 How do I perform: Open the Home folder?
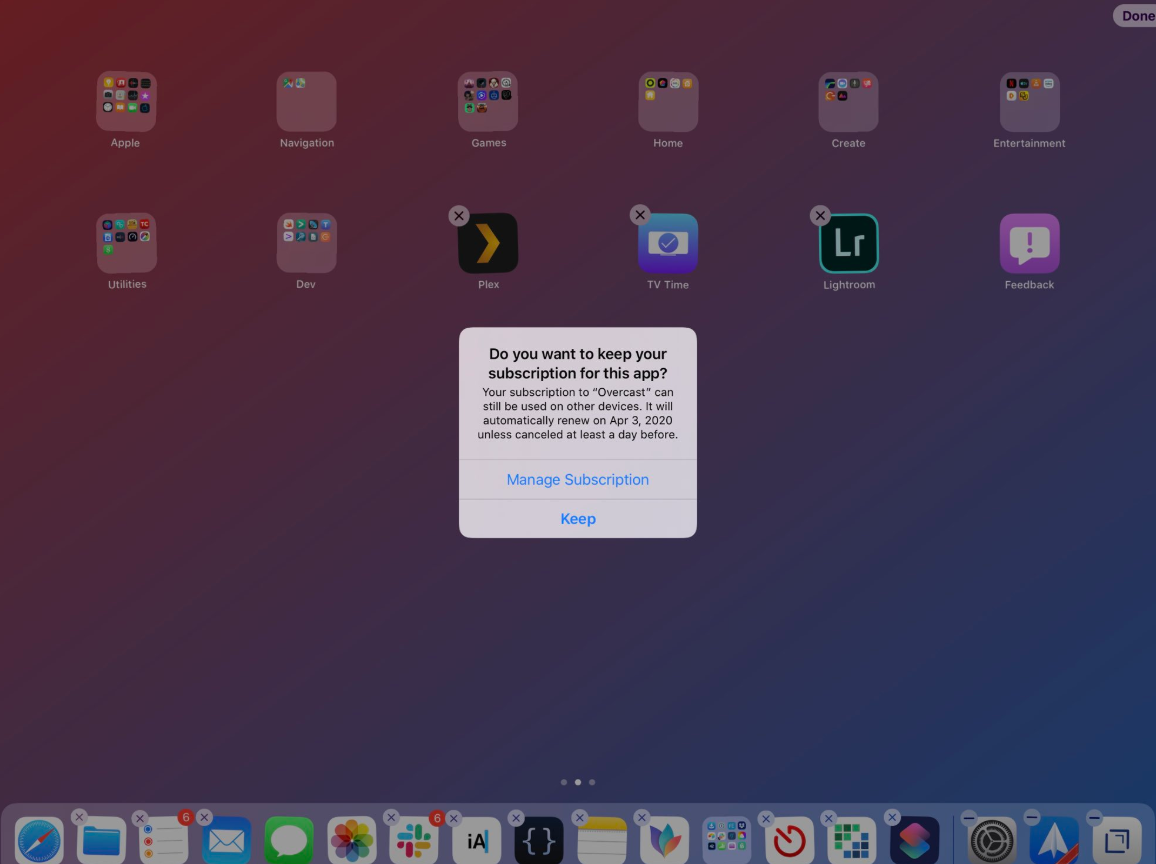point(668,102)
